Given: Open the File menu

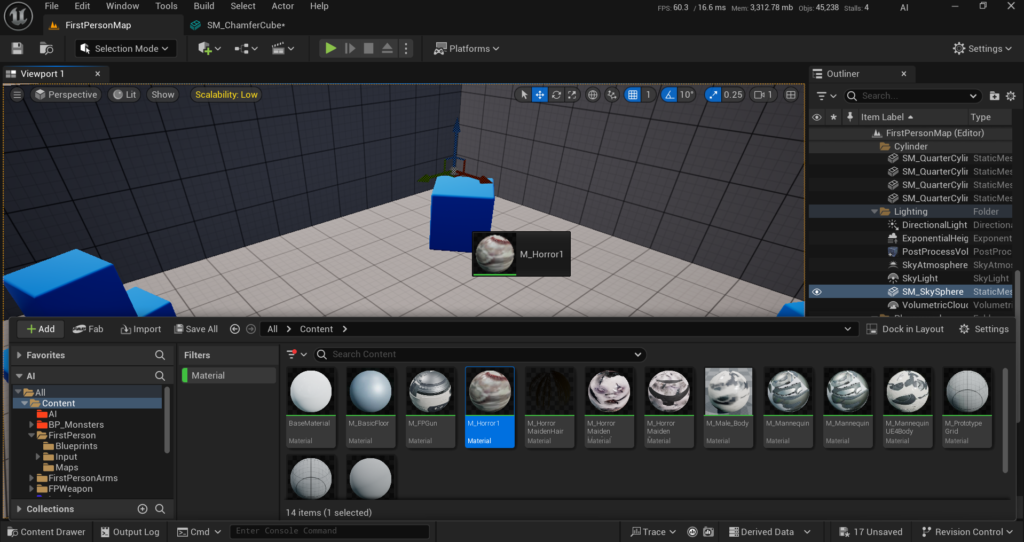Looking at the screenshot, I should (52, 6).
